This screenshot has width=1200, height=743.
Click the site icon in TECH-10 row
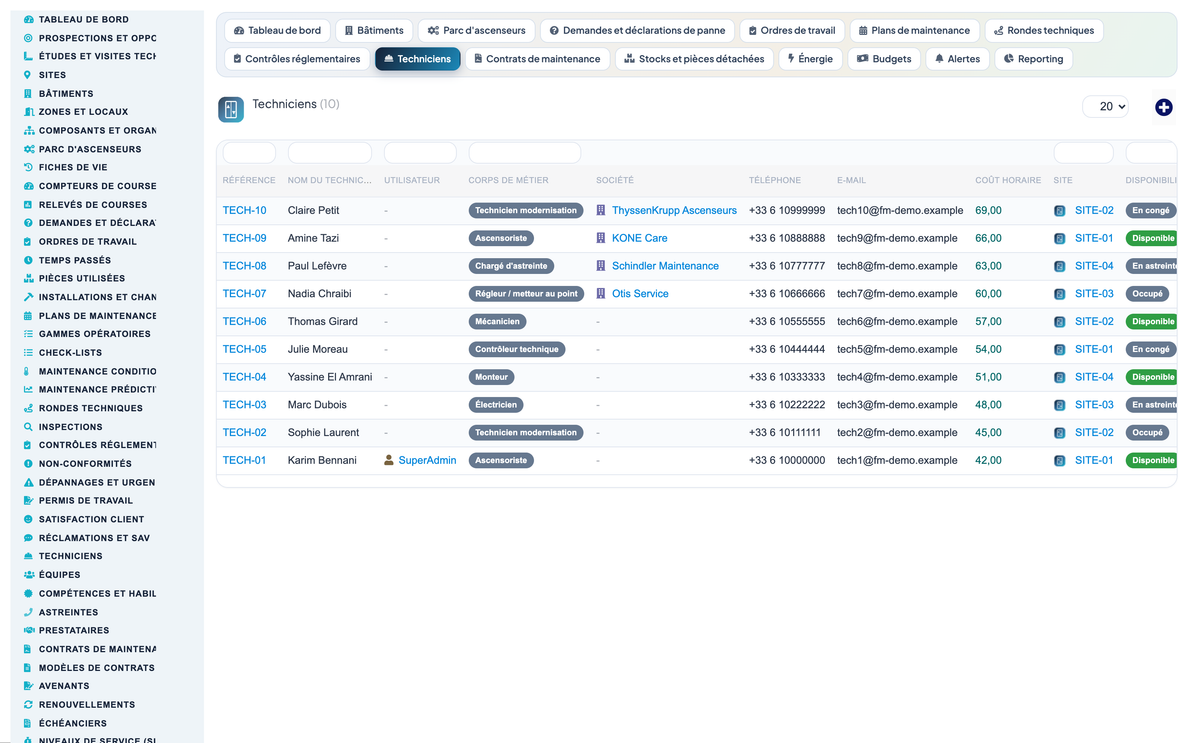[x=1060, y=211]
